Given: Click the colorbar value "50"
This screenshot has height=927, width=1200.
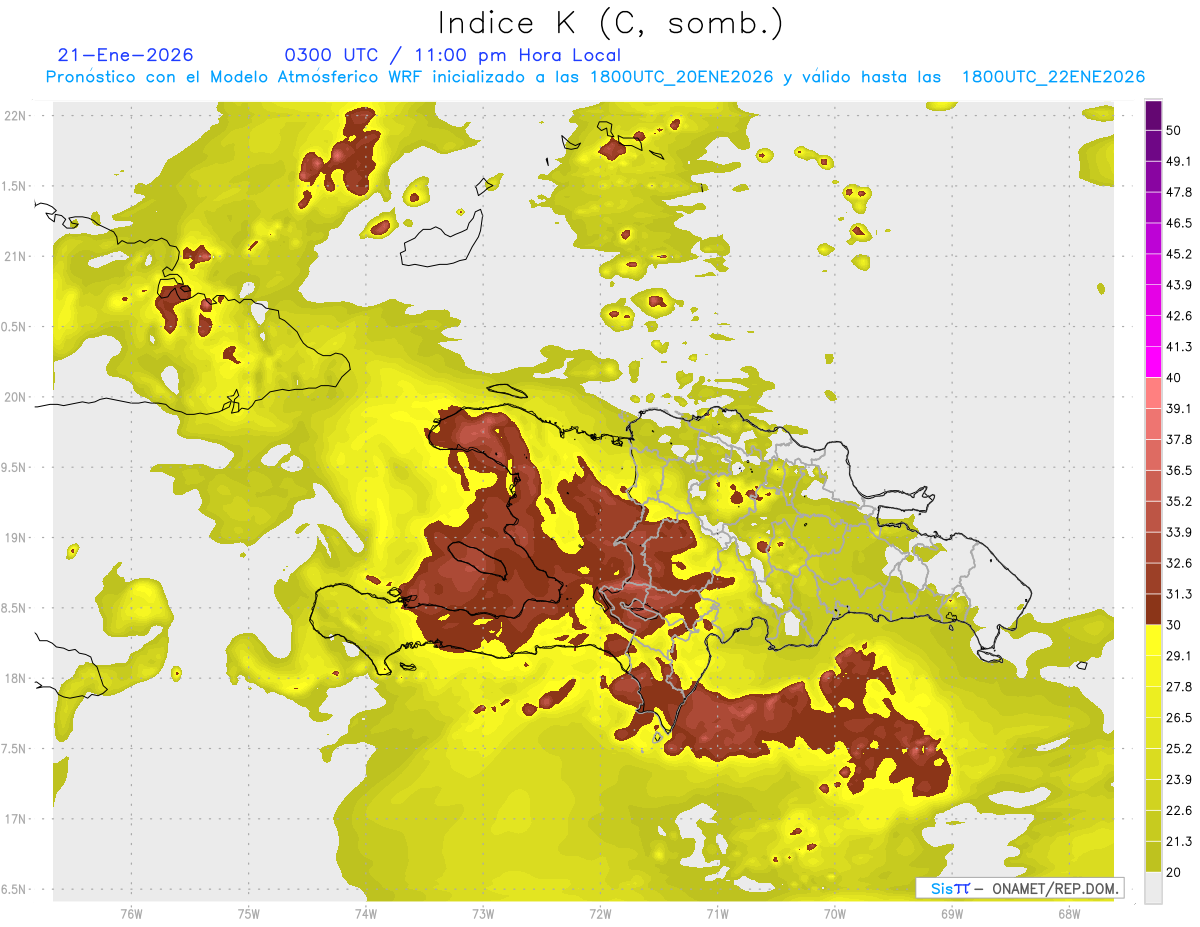Looking at the screenshot, I should [1175, 131].
